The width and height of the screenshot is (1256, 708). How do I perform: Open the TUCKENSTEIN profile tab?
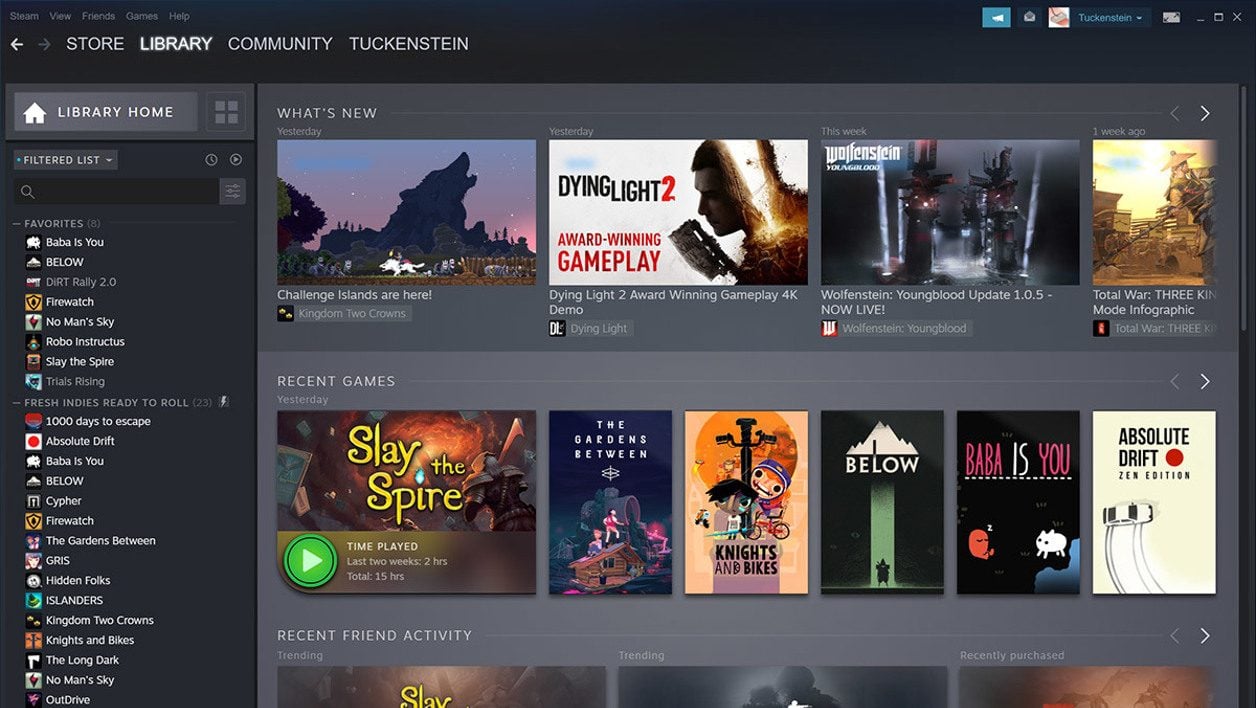tap(409, 44)
